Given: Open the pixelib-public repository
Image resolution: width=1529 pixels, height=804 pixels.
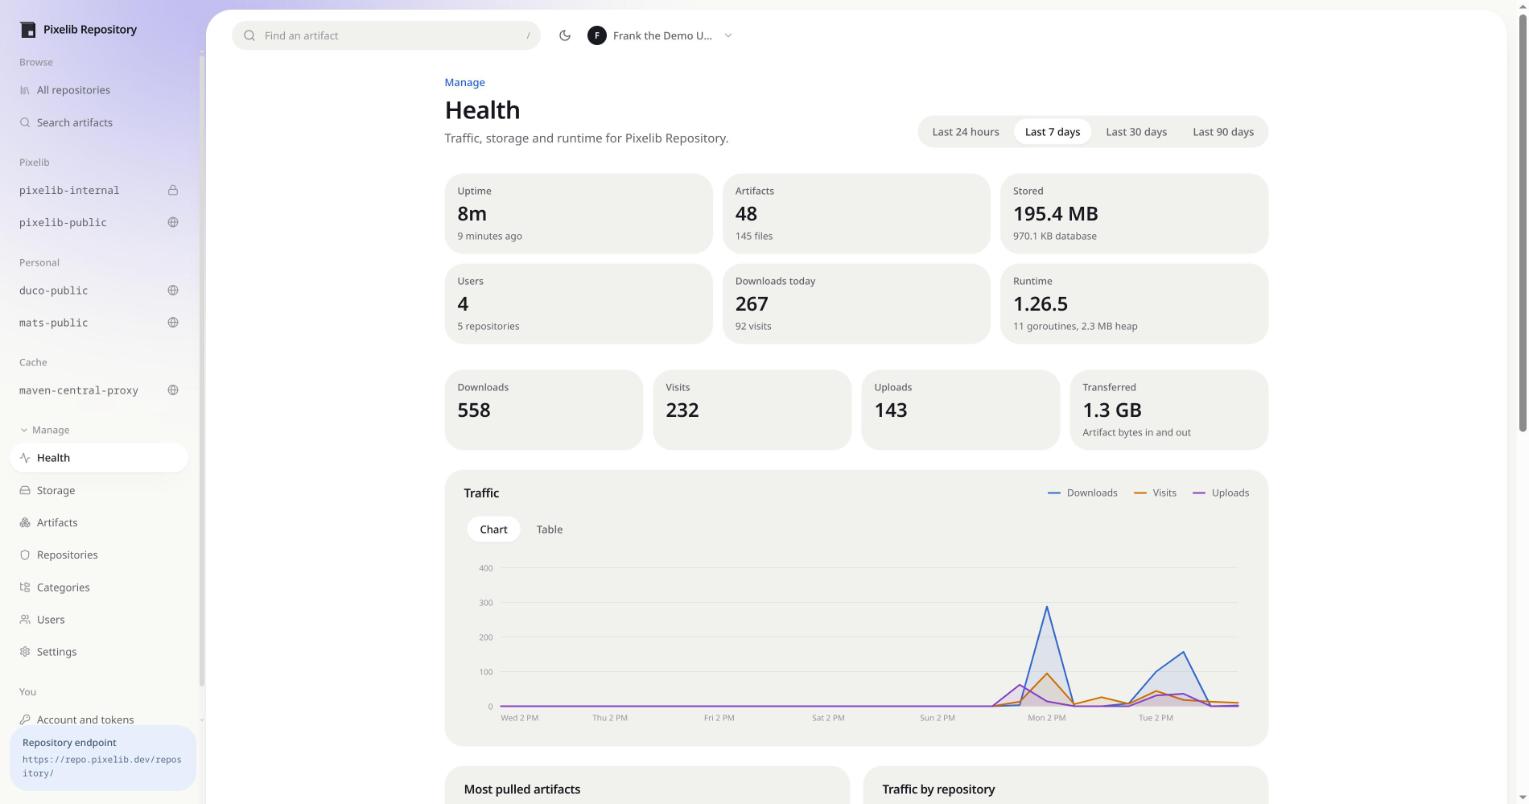Looking at the screenshot, I should click(99, 222).
